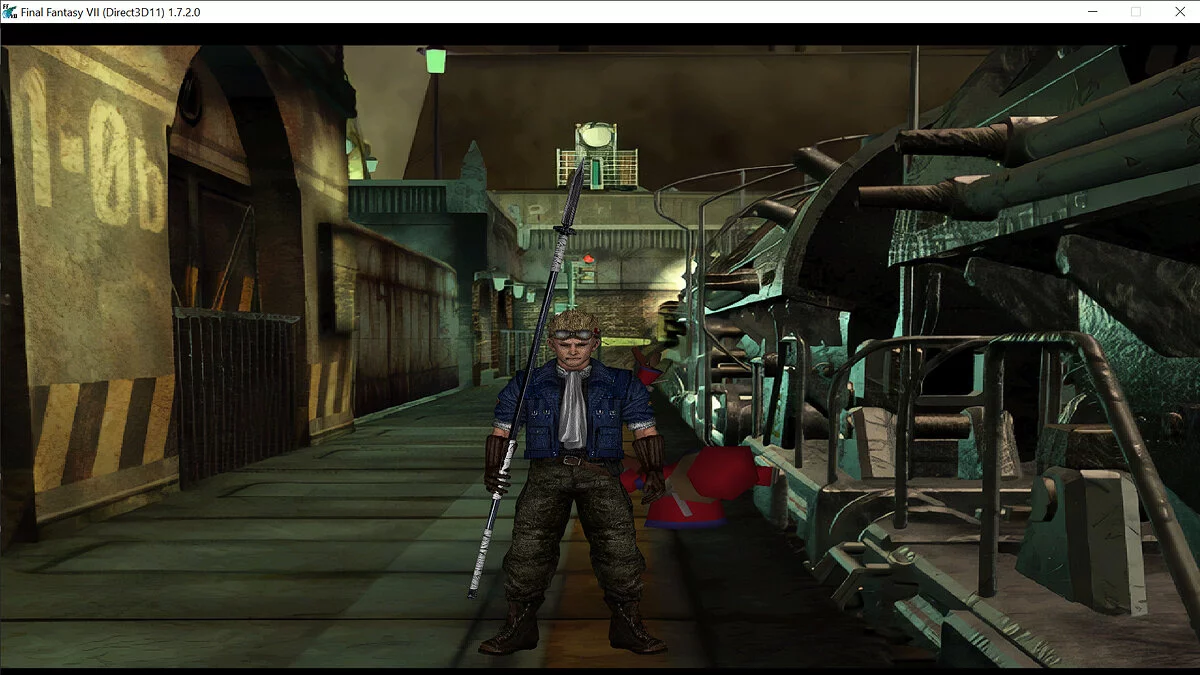Screen dimensions: 1200x675
Task: Click the Final Fantasy VII title bar icon
Action: tap(10, 11)
